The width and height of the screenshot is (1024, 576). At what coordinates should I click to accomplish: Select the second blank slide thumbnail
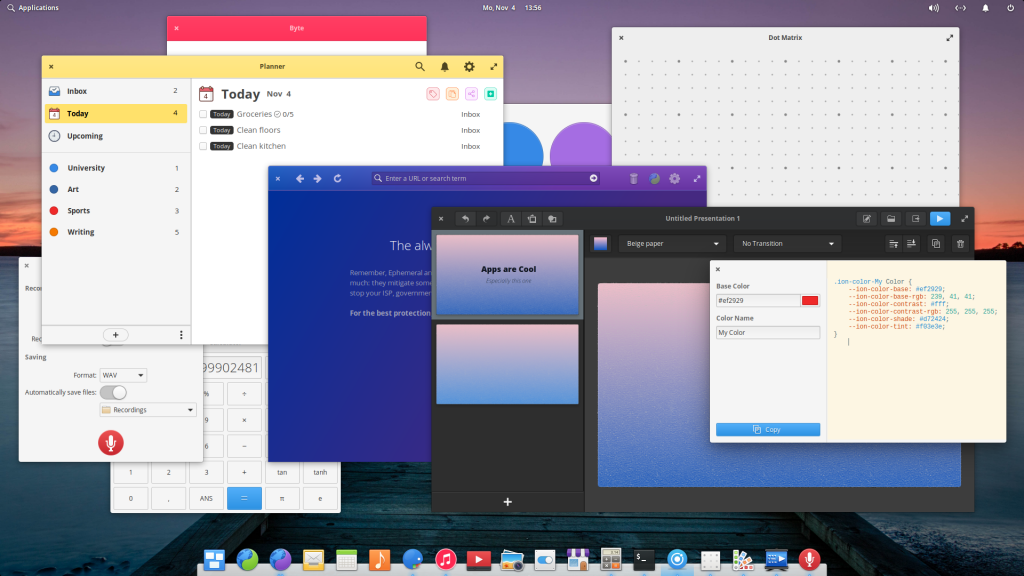click(x=507, y=364)
